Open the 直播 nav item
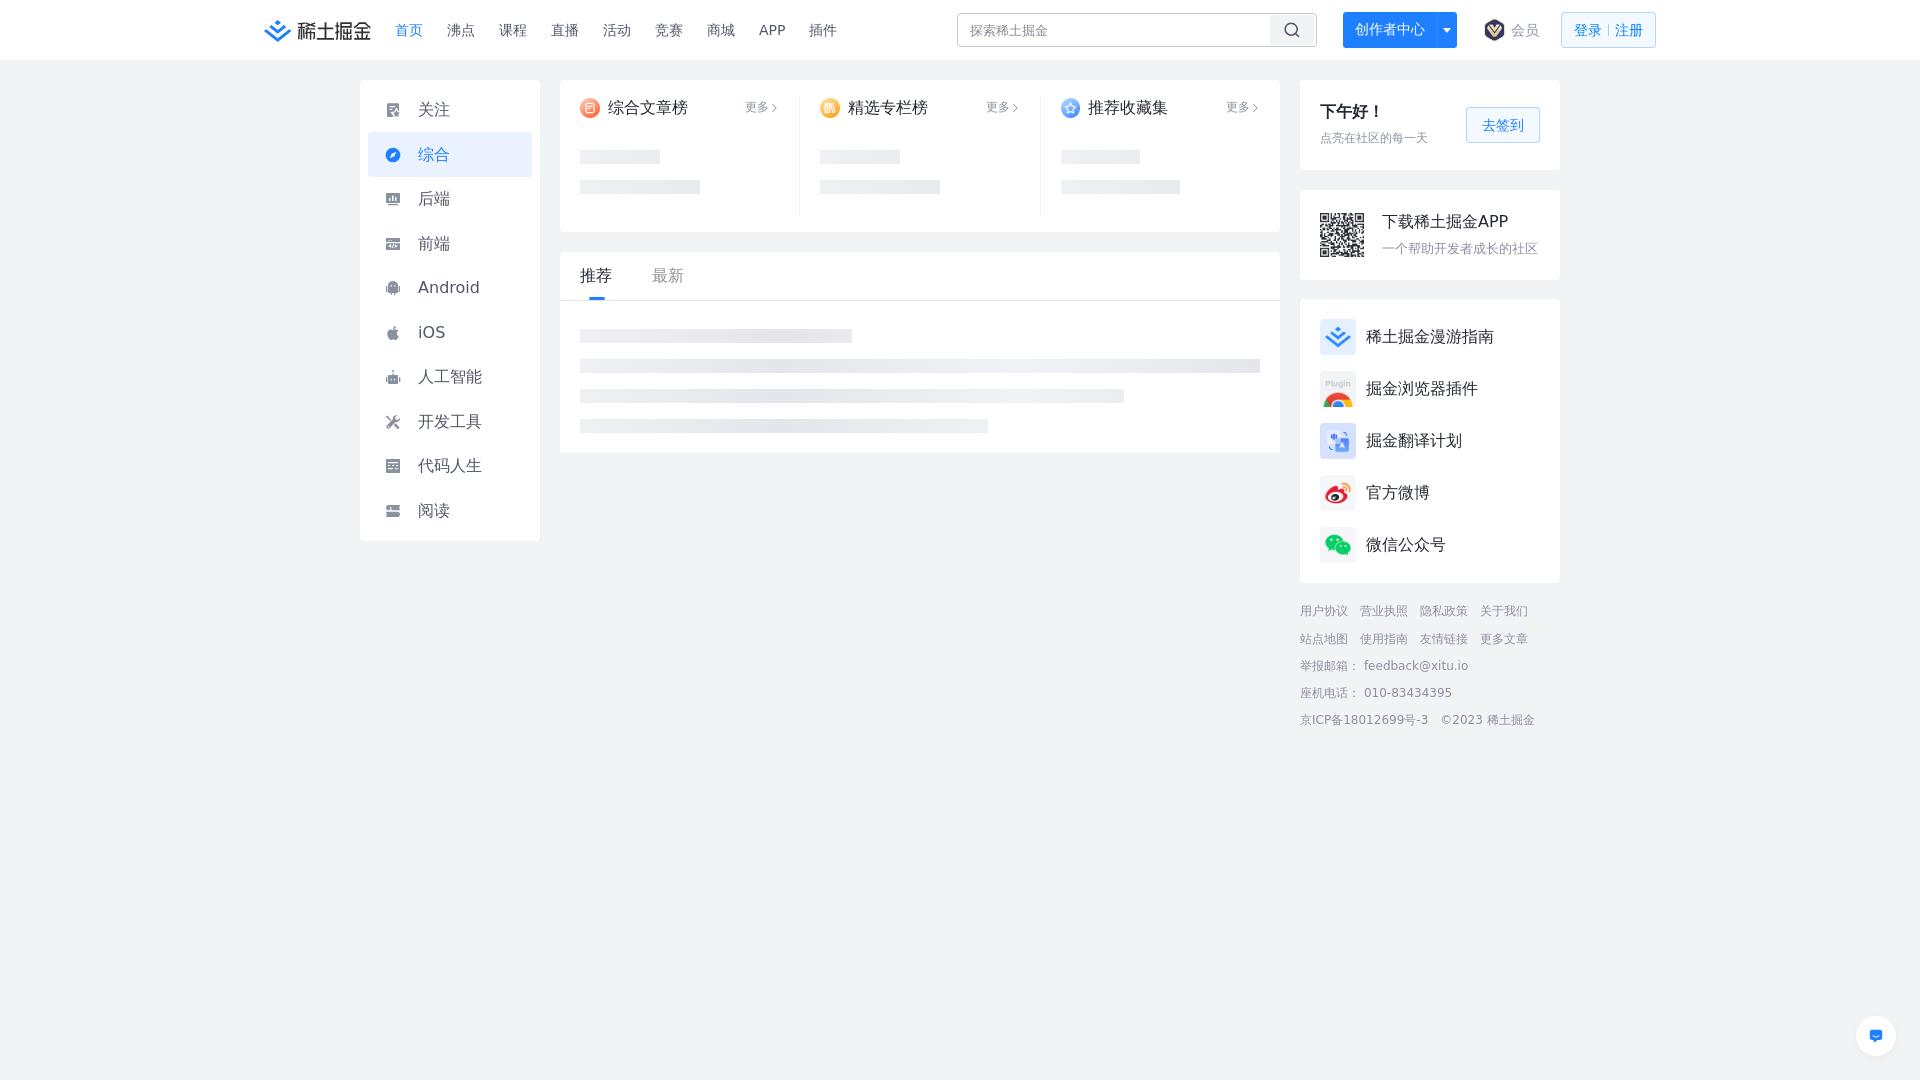 click(x=565, y=30)
